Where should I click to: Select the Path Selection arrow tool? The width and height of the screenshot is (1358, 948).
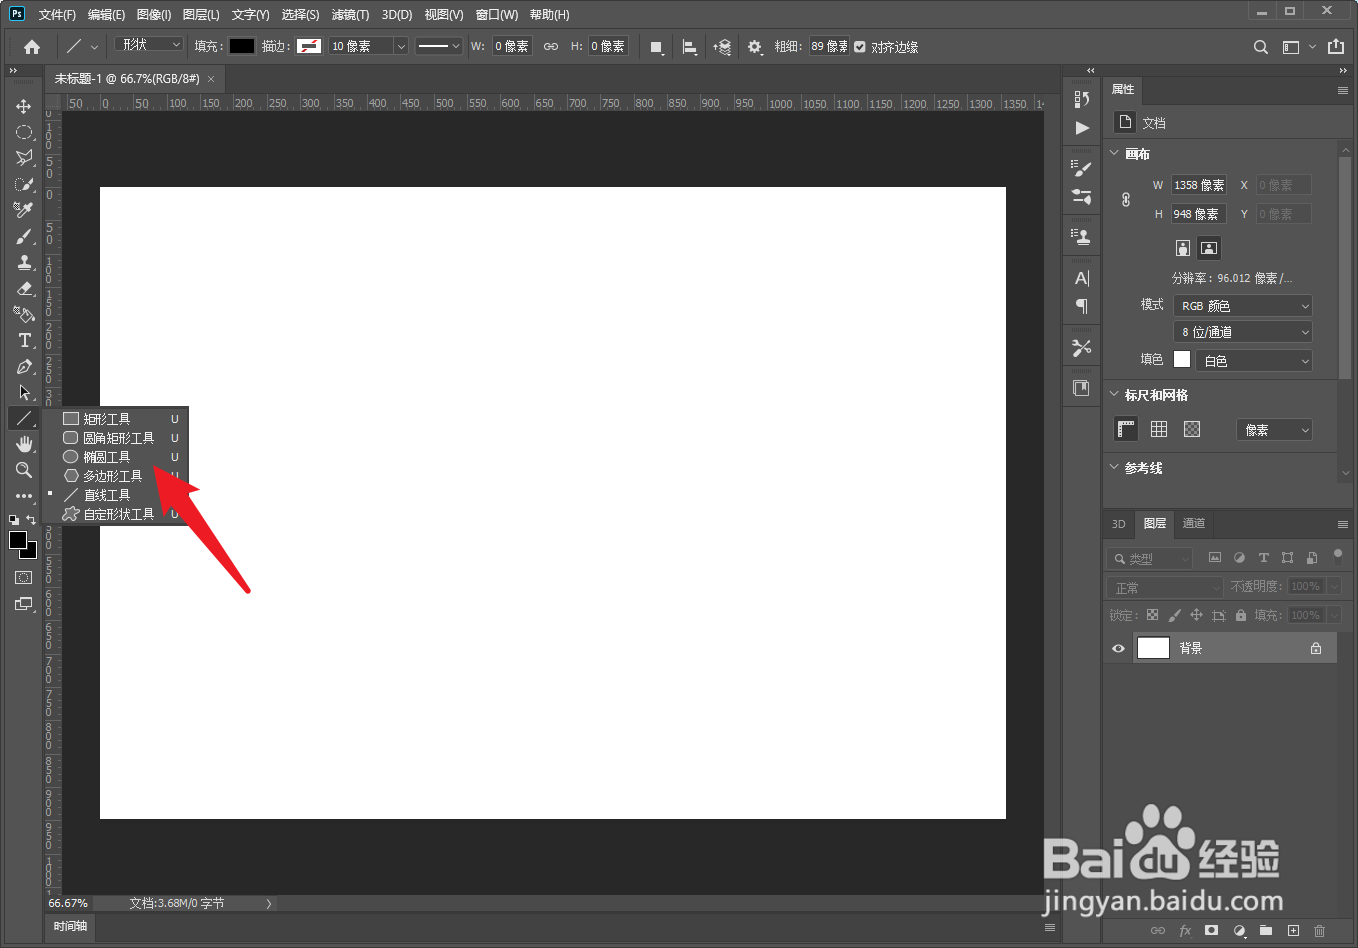[24, 392]
